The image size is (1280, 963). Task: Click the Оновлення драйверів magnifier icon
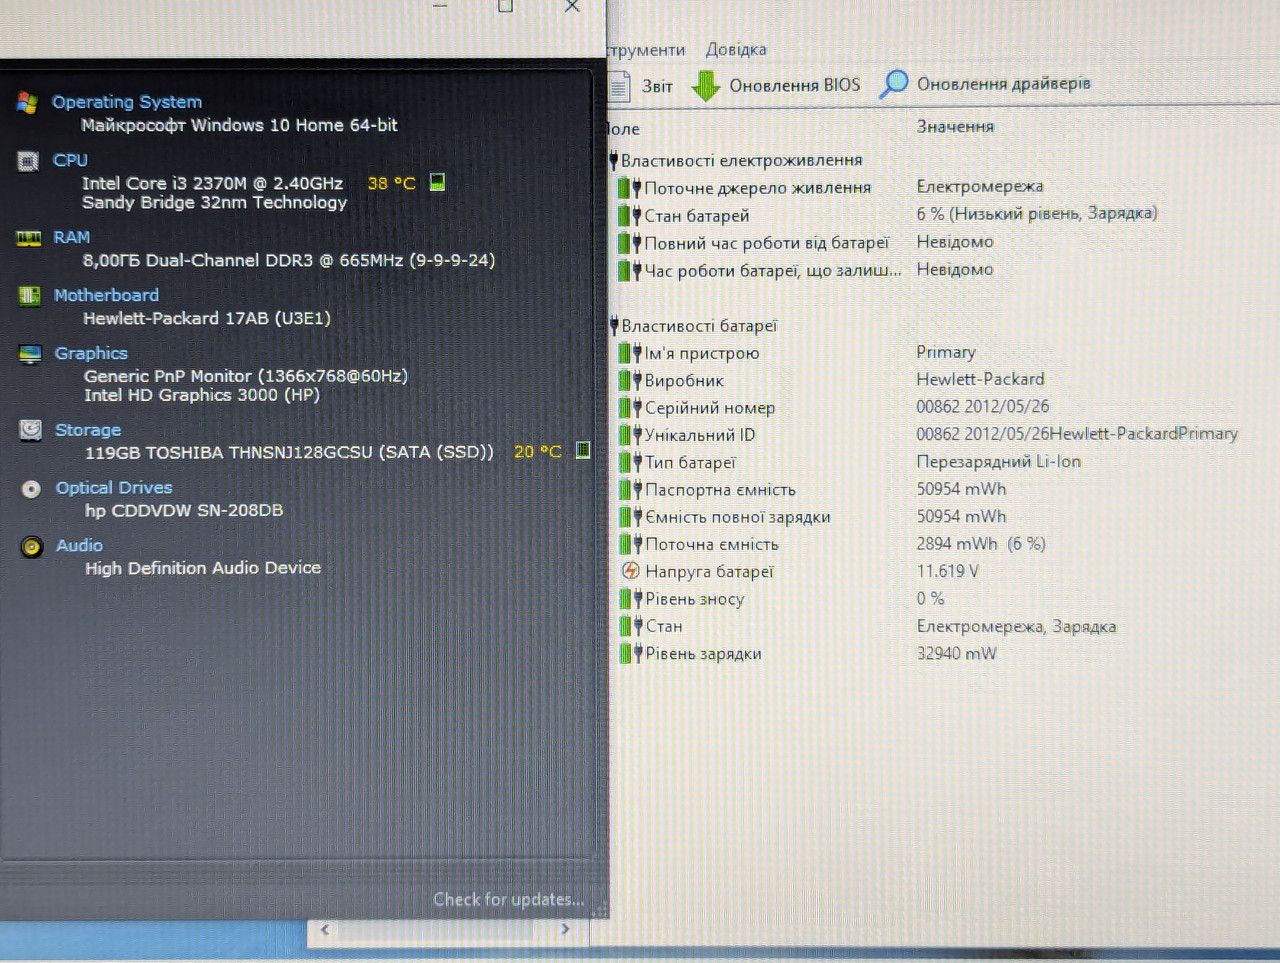[x=893, y=85]
